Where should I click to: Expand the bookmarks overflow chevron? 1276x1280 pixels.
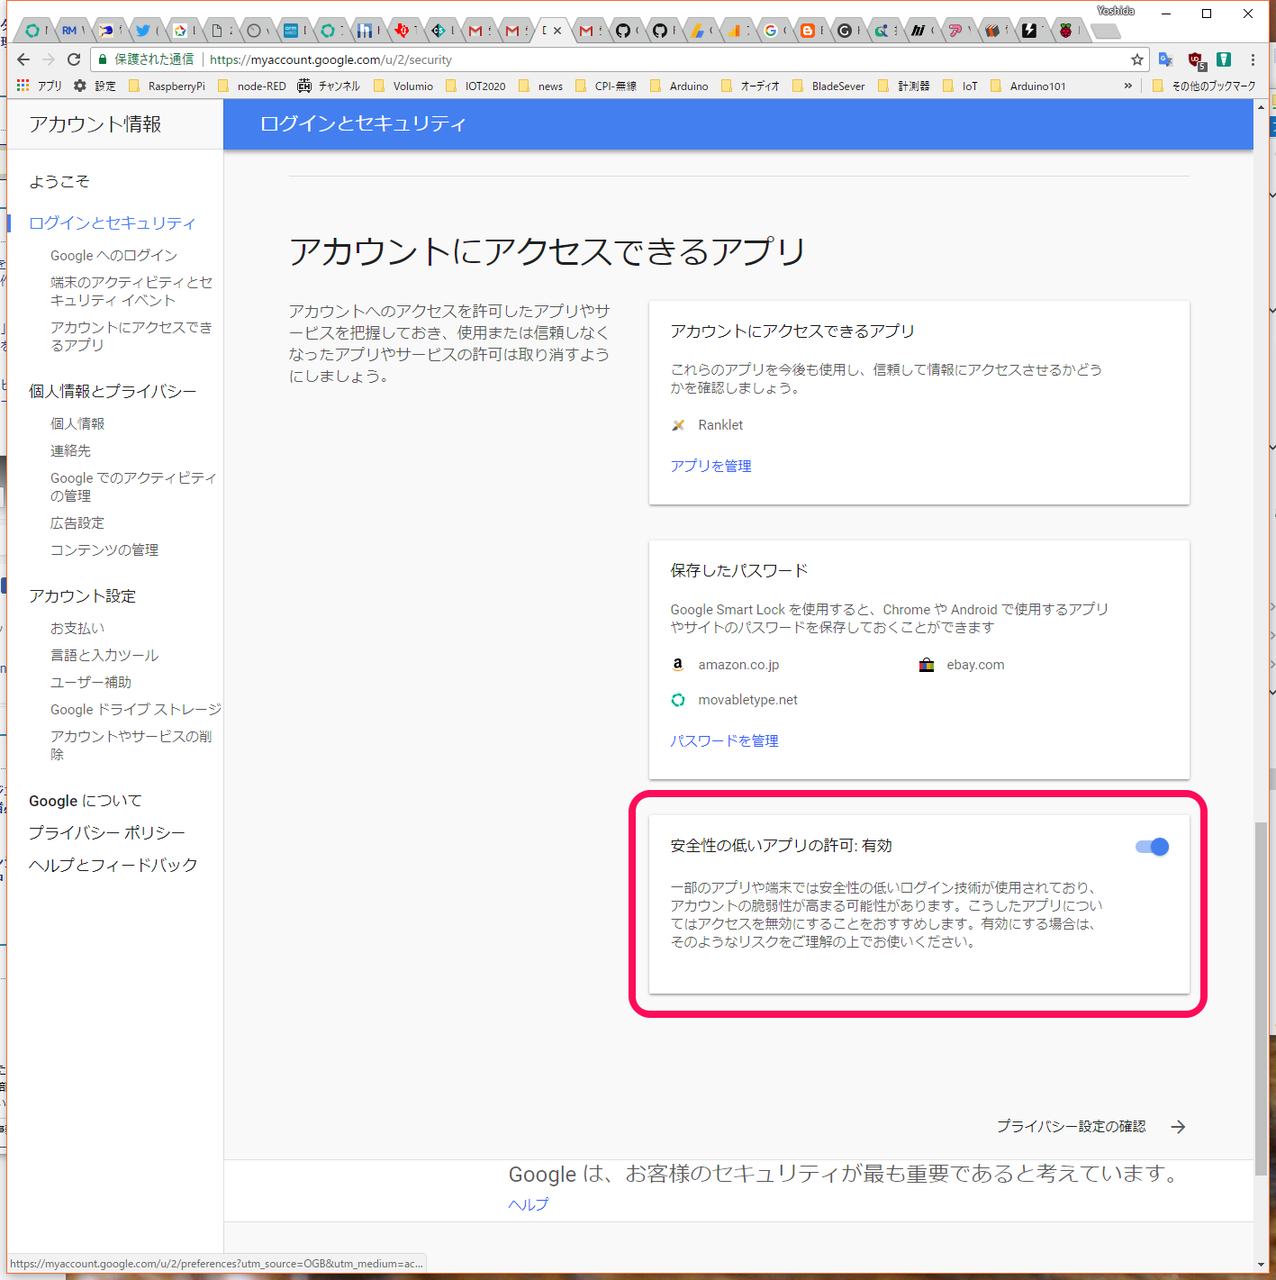1128,86
